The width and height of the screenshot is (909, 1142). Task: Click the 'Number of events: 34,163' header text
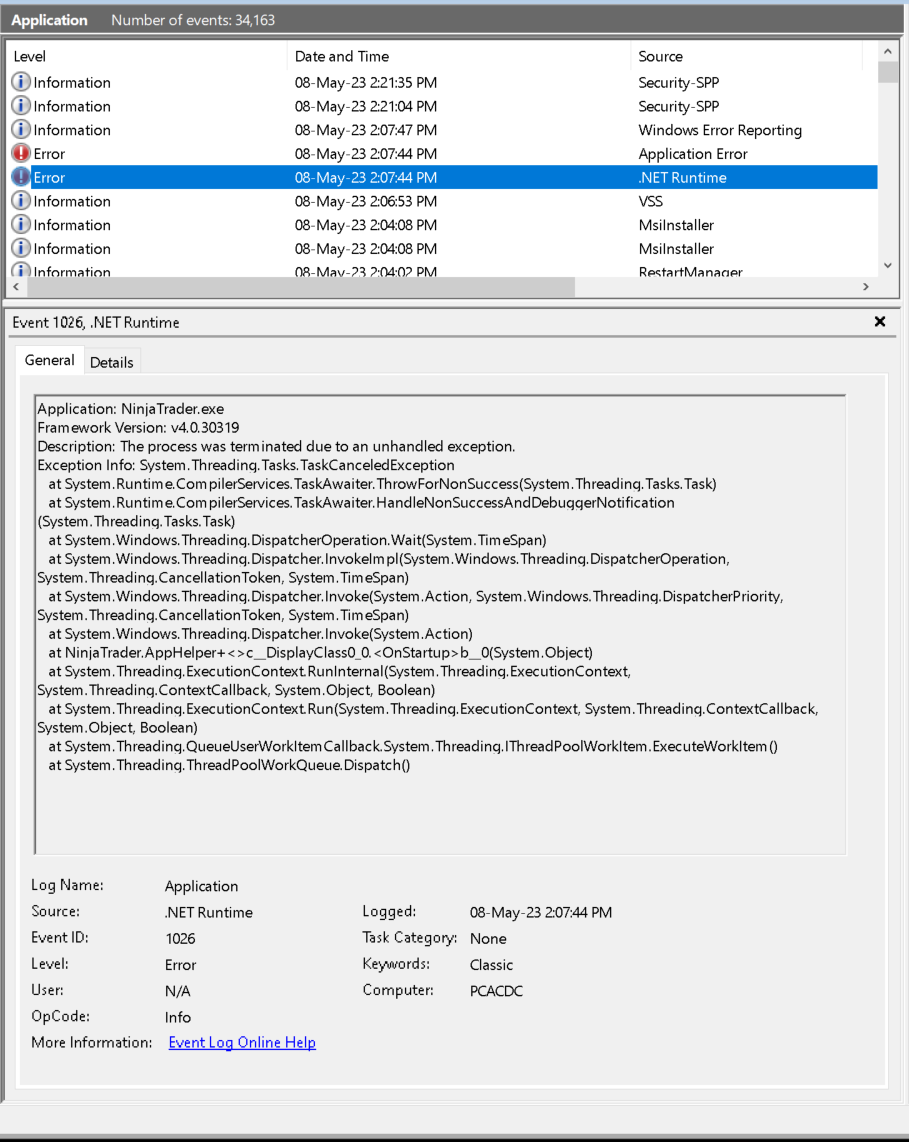coord(193,20)
